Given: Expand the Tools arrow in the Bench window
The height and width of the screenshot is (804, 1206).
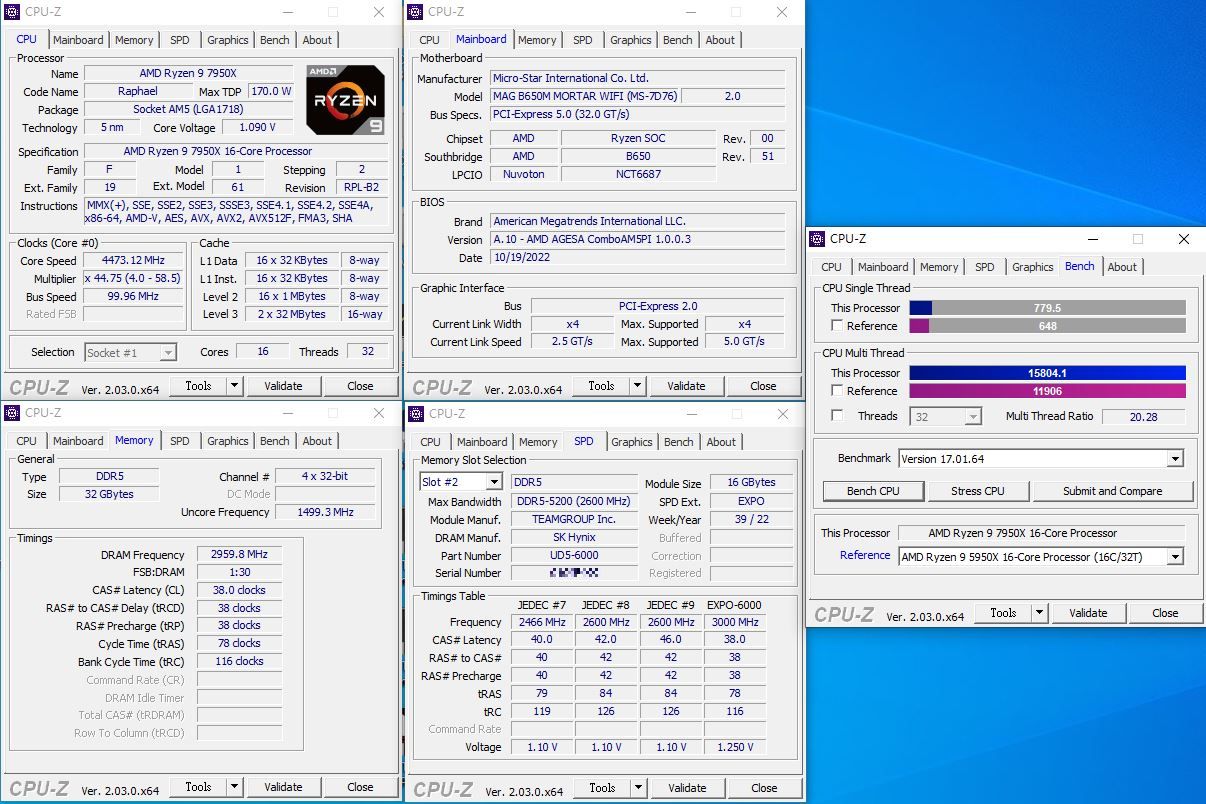Looking at the screenshot, I should point(1039,613).
